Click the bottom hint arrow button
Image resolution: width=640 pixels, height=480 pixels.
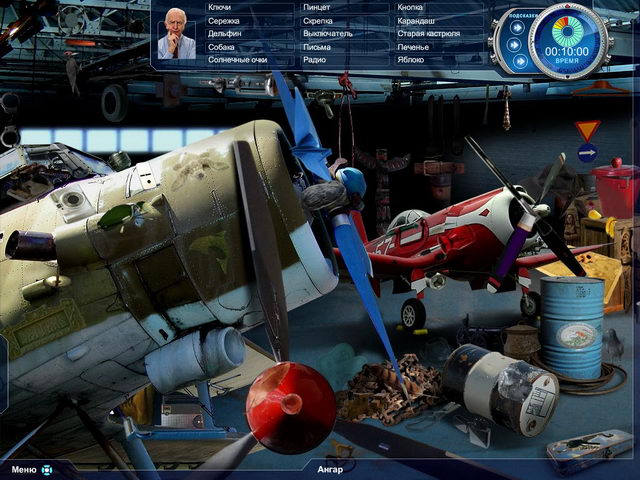tap(516, 62)
